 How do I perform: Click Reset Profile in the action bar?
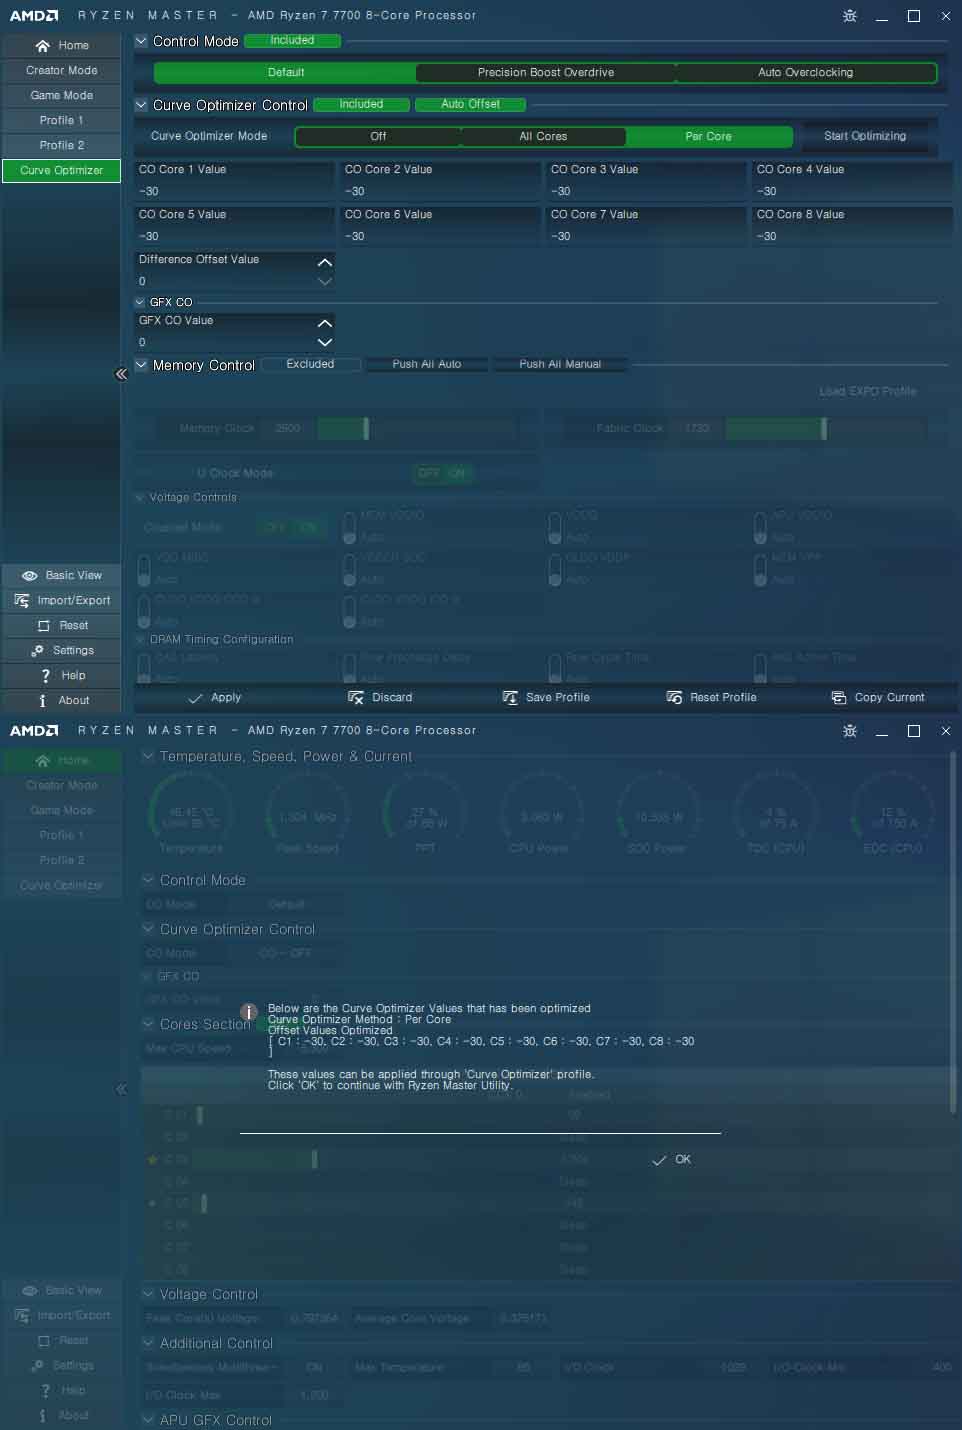click(x=711, y=698)
